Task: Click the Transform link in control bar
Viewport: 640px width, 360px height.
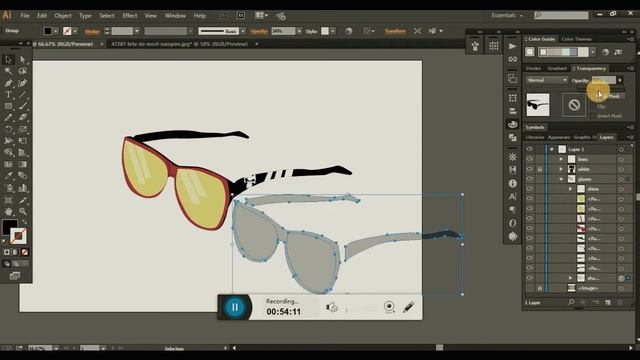Action: pyautogui.click(x=395, y=31)
